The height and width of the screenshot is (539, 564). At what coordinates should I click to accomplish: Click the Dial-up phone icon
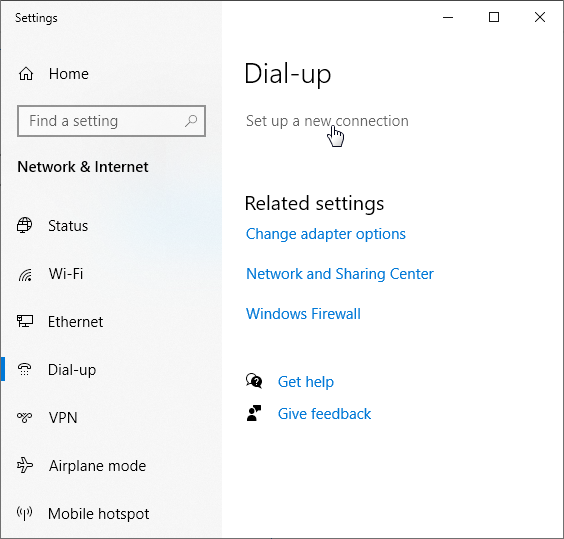click(x=24, y=369)
